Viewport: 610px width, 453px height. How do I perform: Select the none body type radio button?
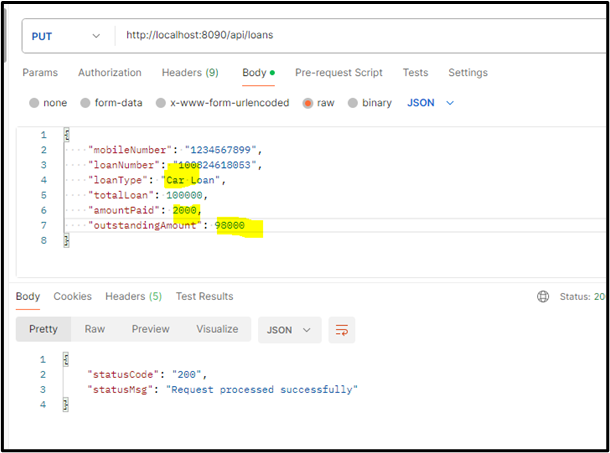tap(35, 103)
